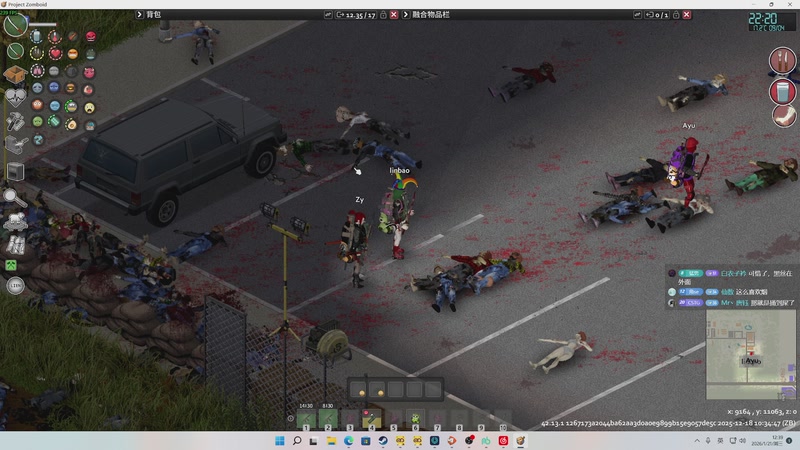800x450 pixels.
Task: Open the heart health panel
Action: pyautogui.click(x=15, y=97)
